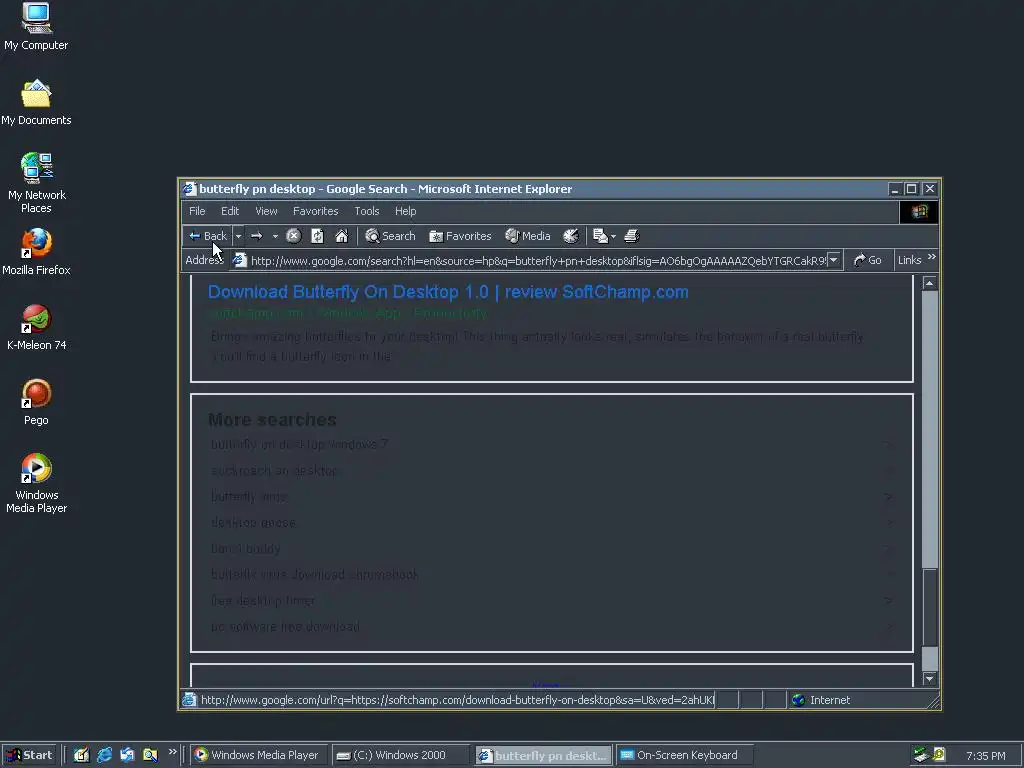
Task: Click the network system tray icon
Action: pos(921,755)
